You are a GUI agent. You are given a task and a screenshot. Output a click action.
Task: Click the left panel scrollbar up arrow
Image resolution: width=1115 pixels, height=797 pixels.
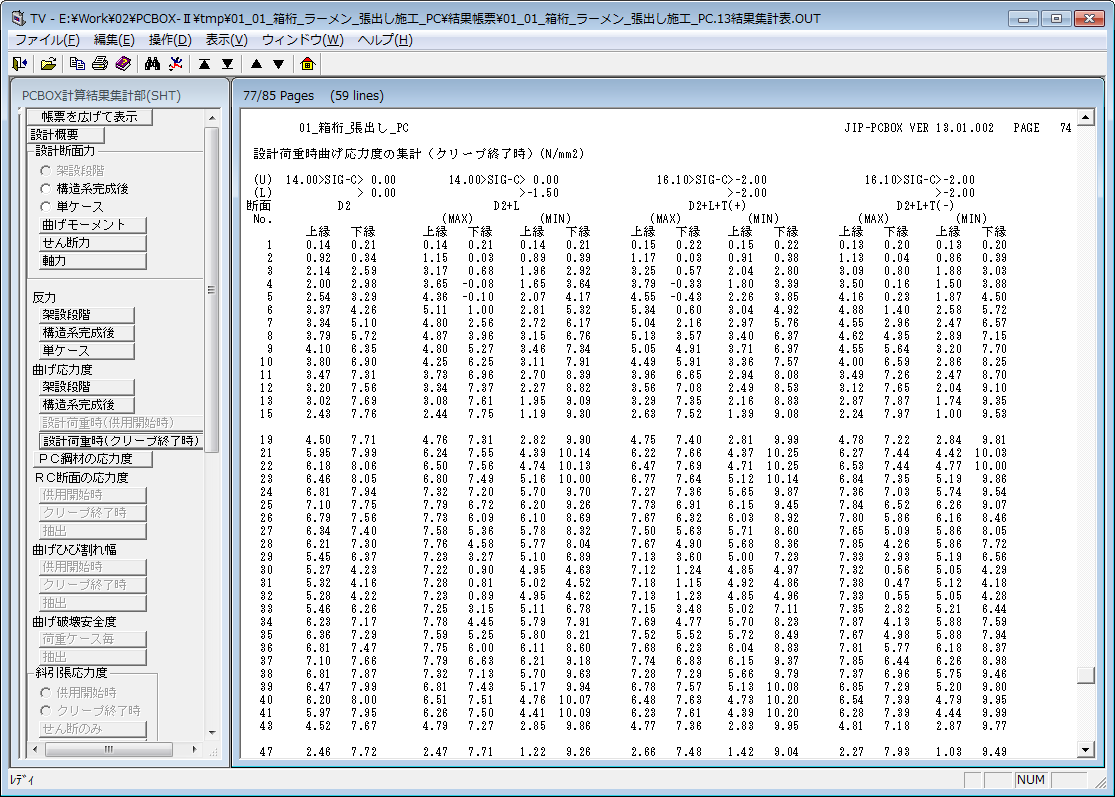point(212,117)
